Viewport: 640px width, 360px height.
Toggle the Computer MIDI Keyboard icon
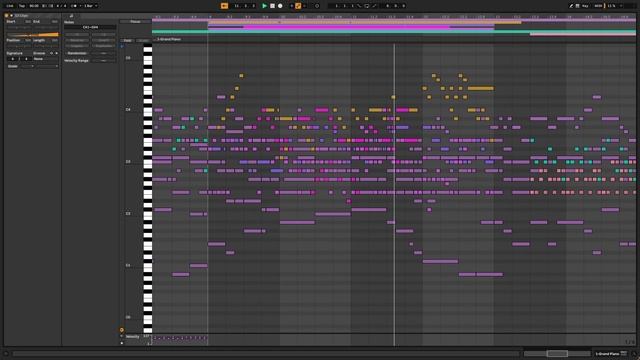pos(578,6)
